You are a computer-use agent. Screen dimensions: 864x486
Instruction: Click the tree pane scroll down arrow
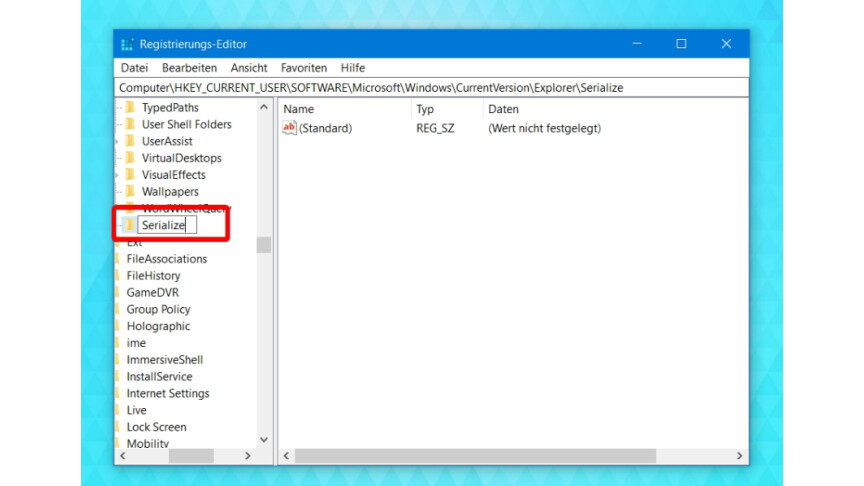(264, 440)
